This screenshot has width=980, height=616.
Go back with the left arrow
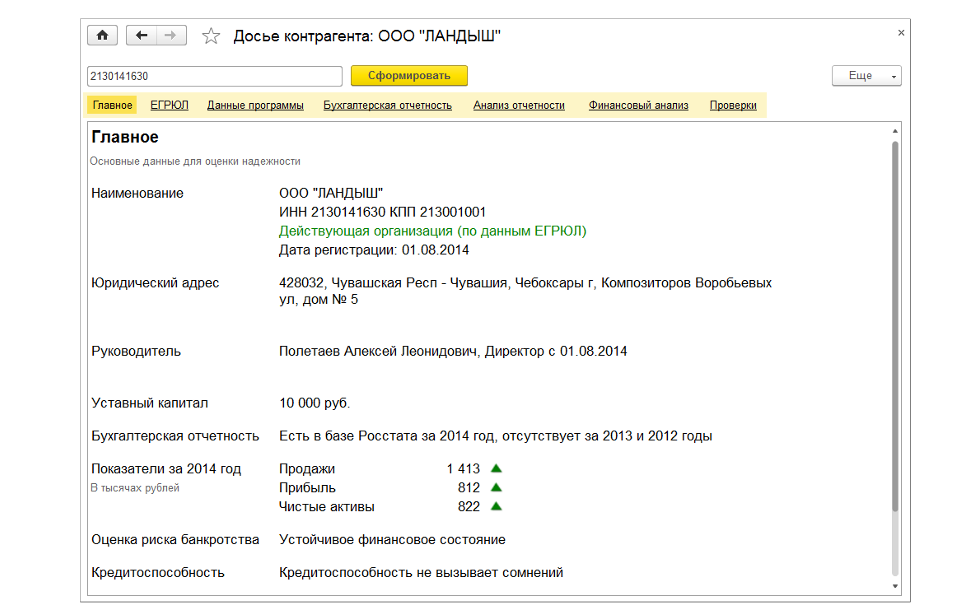(142, 36)
